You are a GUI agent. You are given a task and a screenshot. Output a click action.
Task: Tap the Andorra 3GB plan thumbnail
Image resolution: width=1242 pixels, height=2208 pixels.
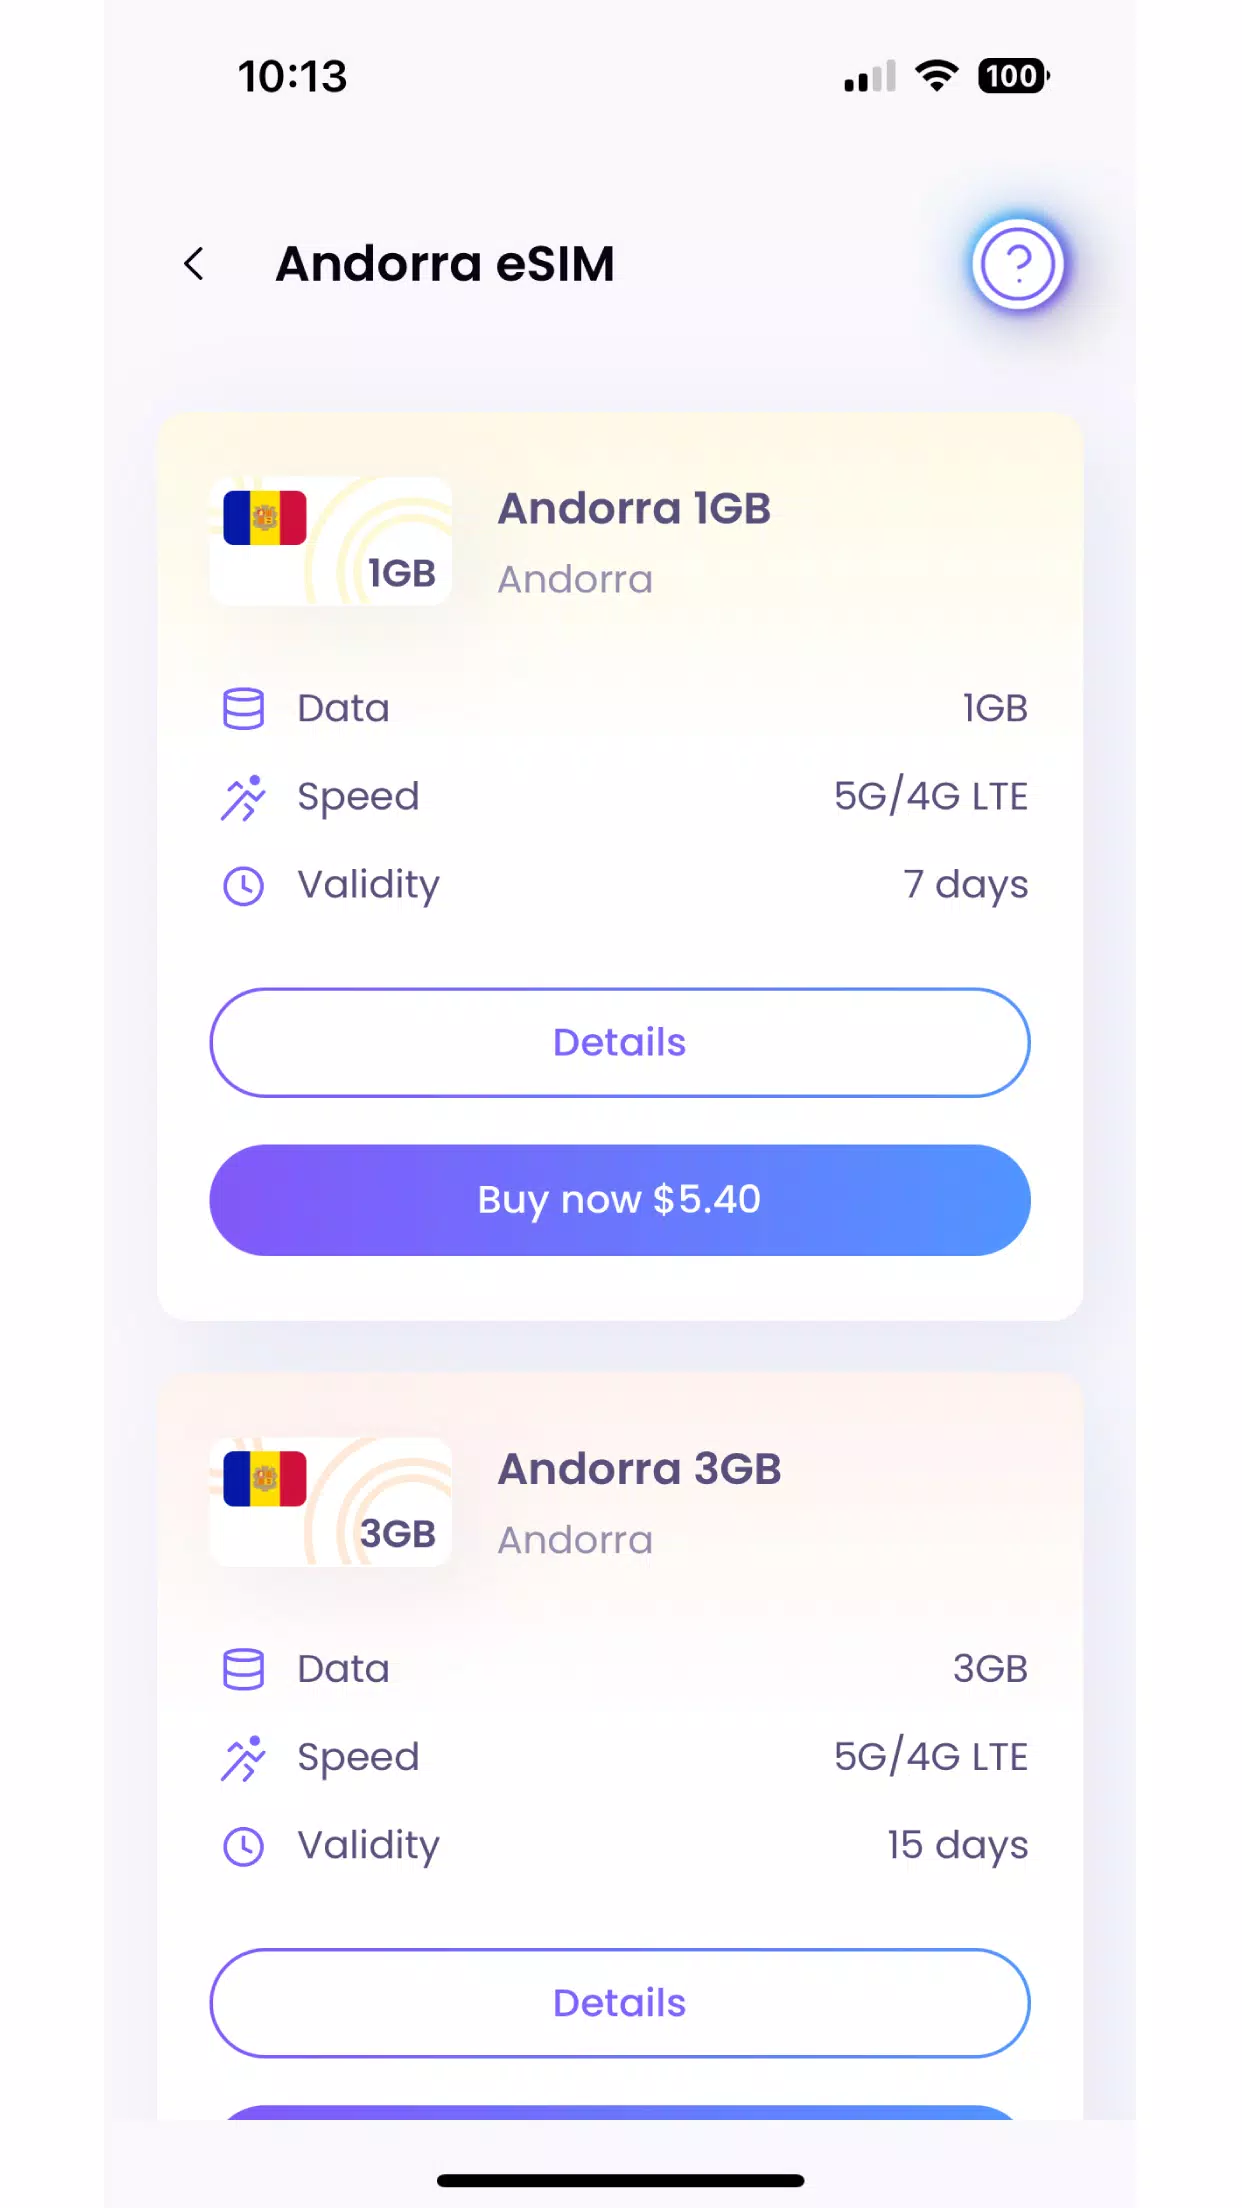click(330, 1501)
